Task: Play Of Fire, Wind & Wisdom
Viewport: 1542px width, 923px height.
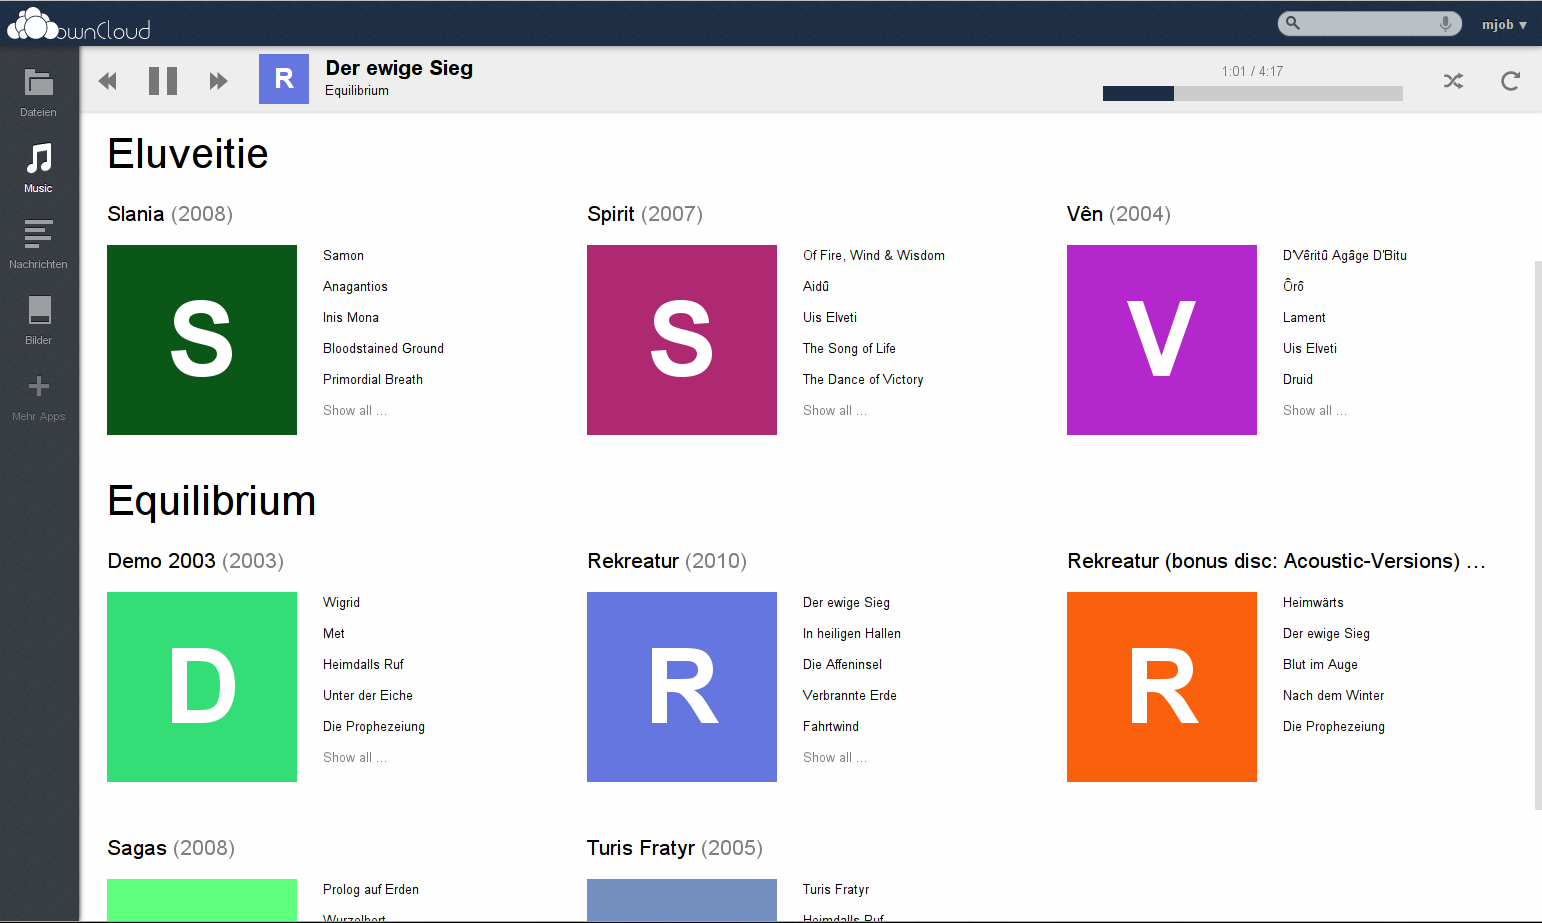Action: [x=874, y=256]
